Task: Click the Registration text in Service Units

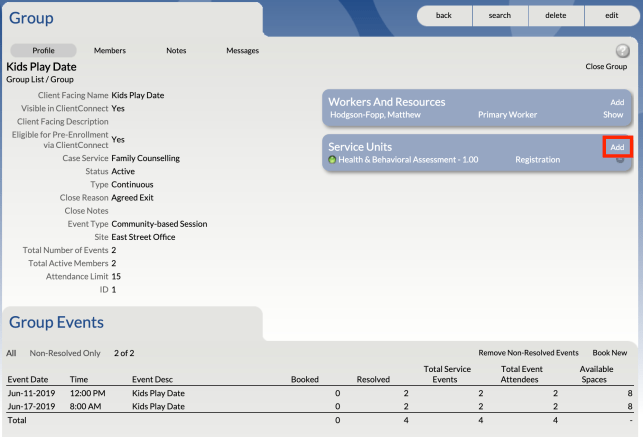Action: tap(537, 159)
